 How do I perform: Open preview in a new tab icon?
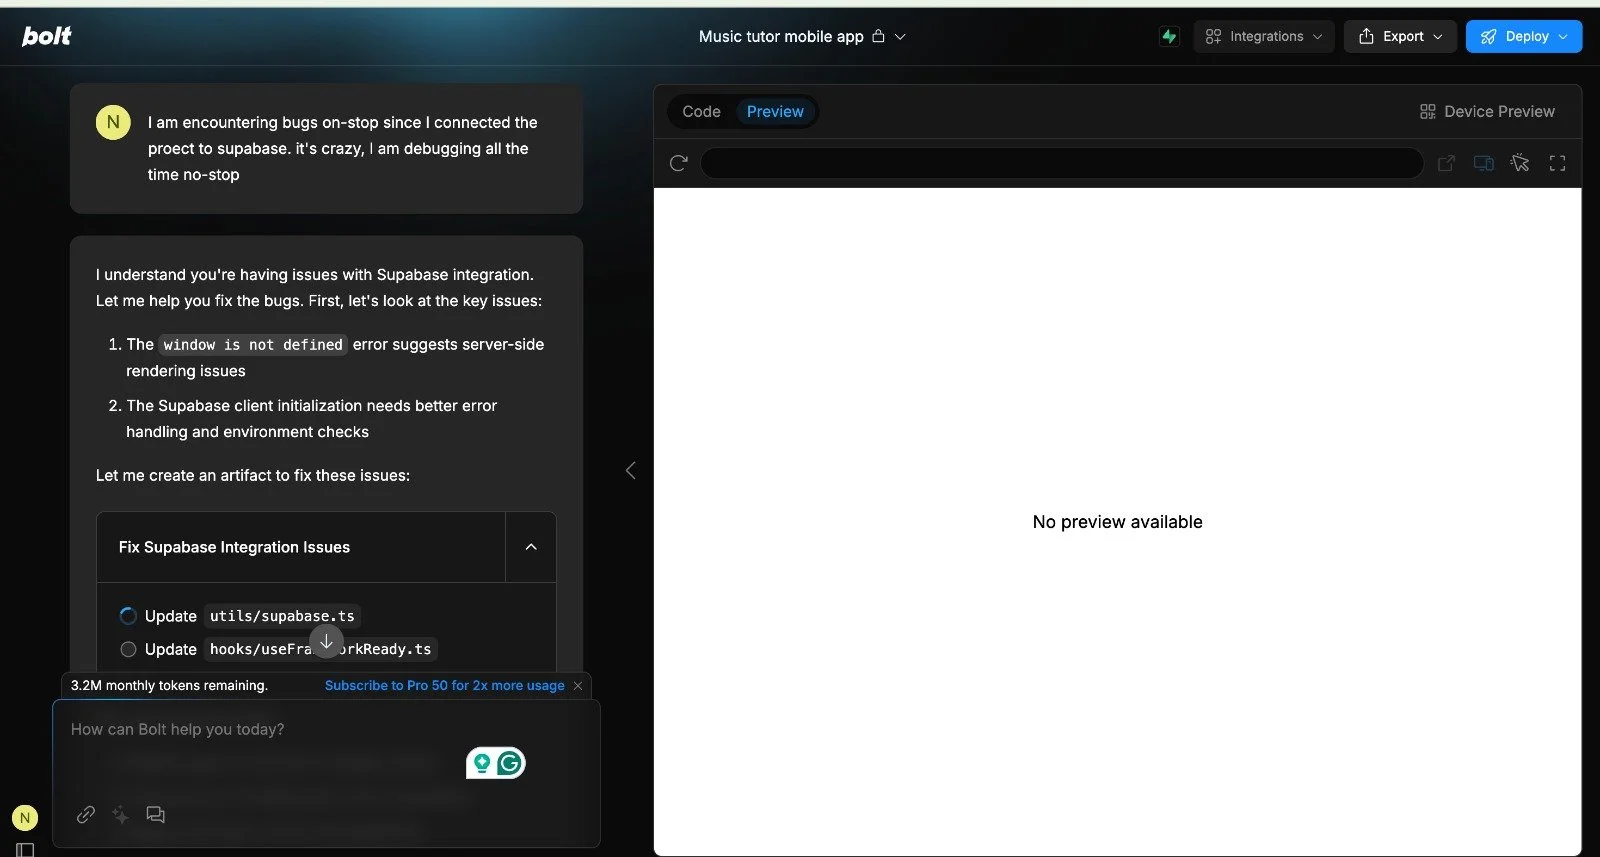[1446, 163]
